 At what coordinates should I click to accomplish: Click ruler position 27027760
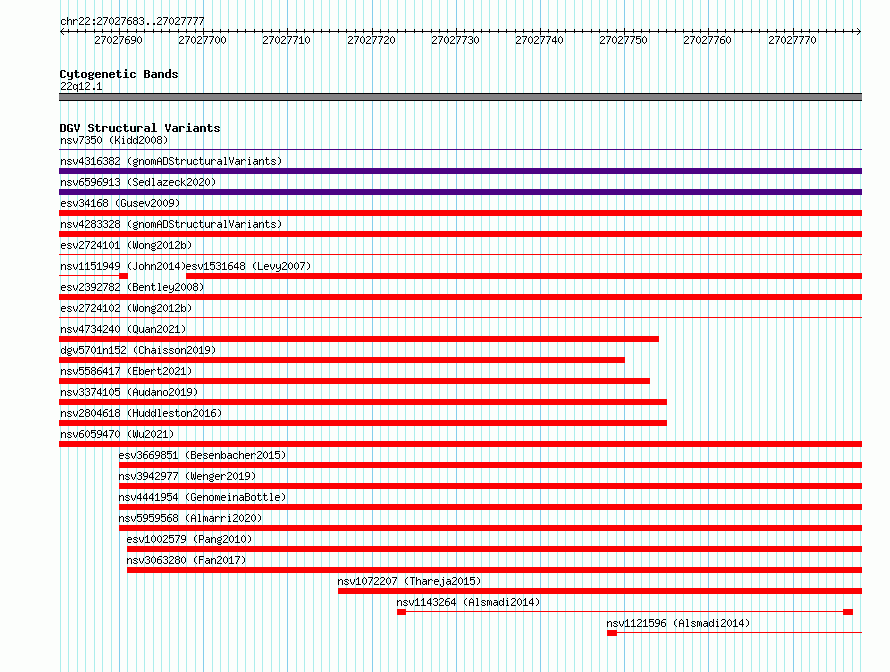707,40
